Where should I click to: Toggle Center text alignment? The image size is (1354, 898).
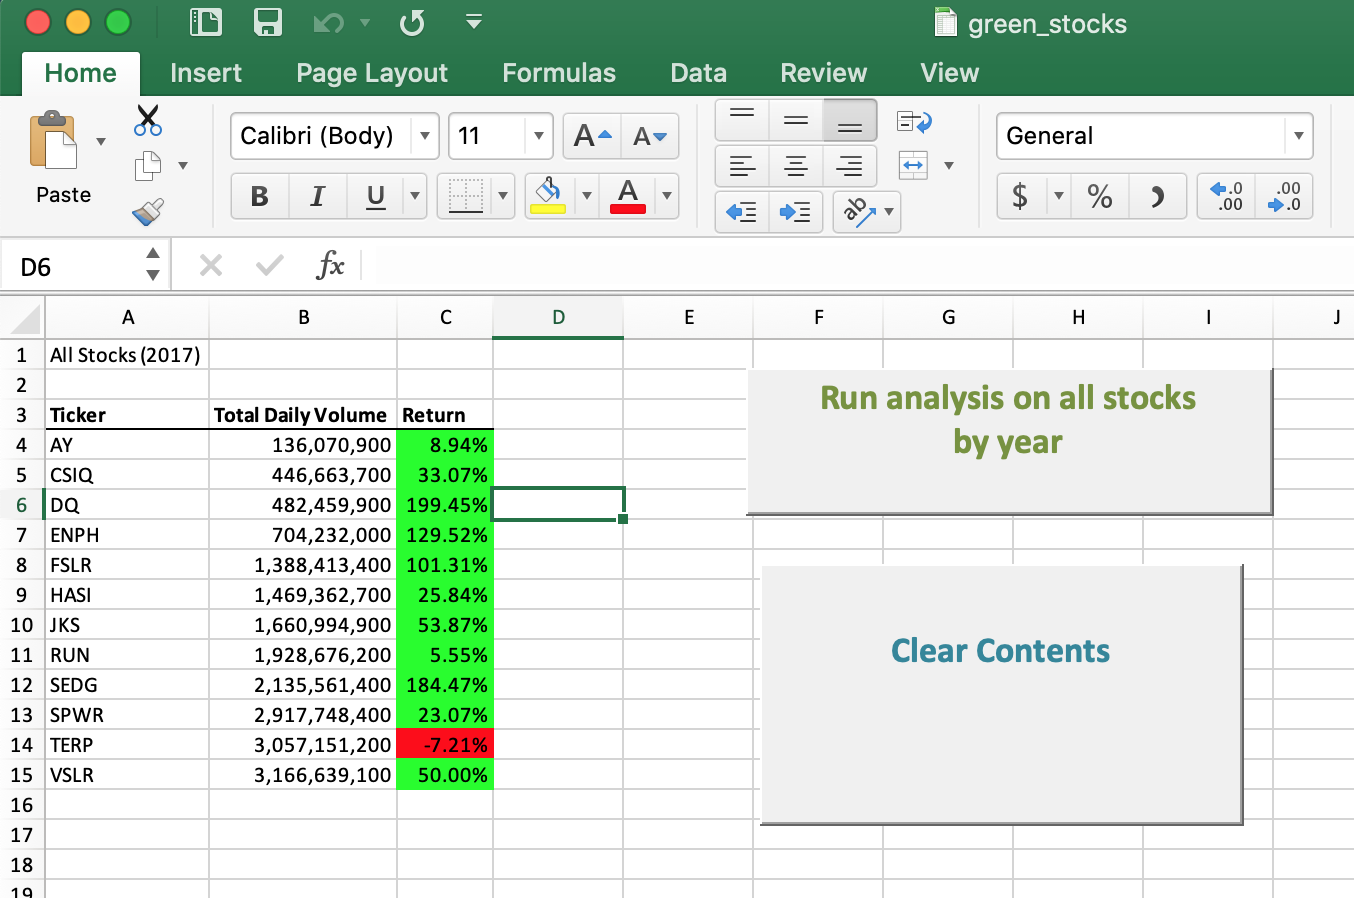pos(796,166)
